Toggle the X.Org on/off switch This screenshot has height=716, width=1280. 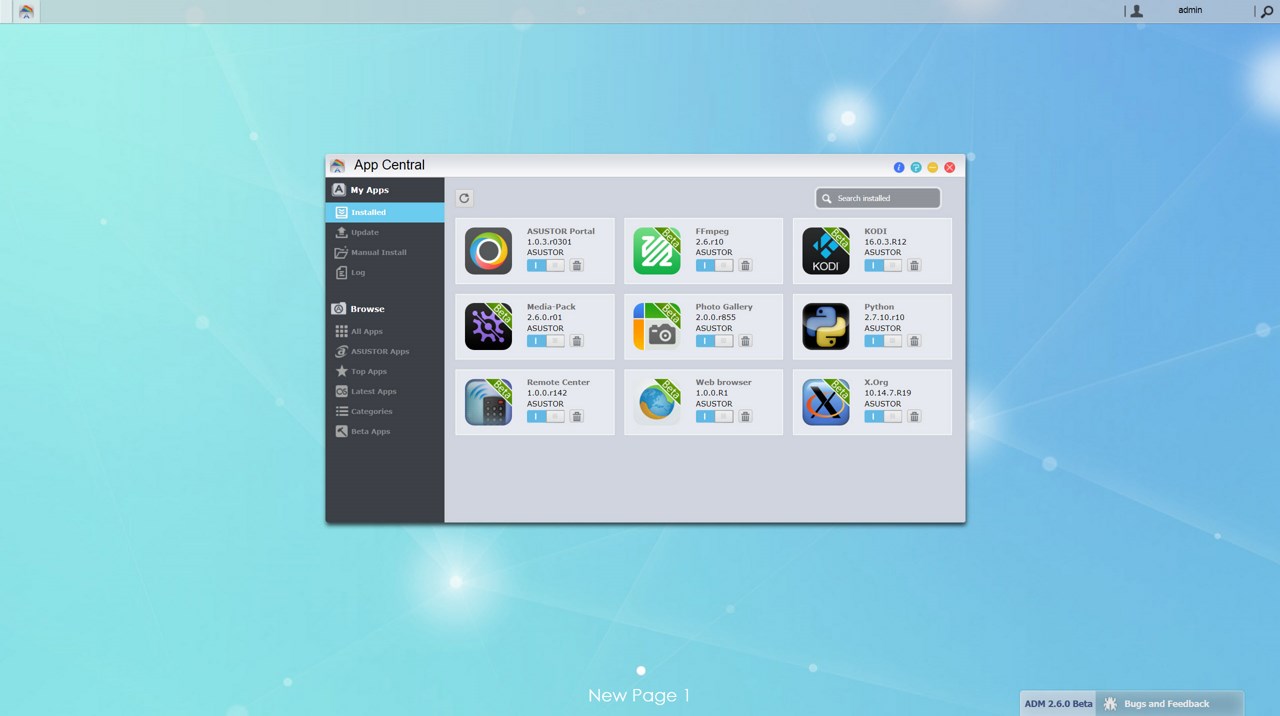[x=883, y=417]
